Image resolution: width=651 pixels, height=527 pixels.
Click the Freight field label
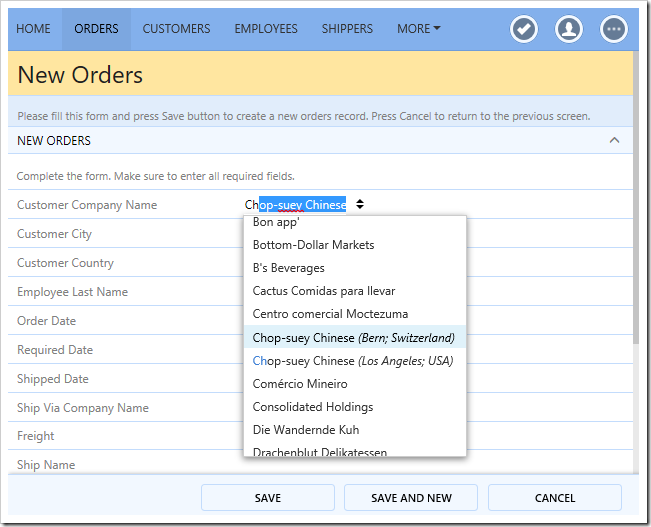[x=36, y=436]
